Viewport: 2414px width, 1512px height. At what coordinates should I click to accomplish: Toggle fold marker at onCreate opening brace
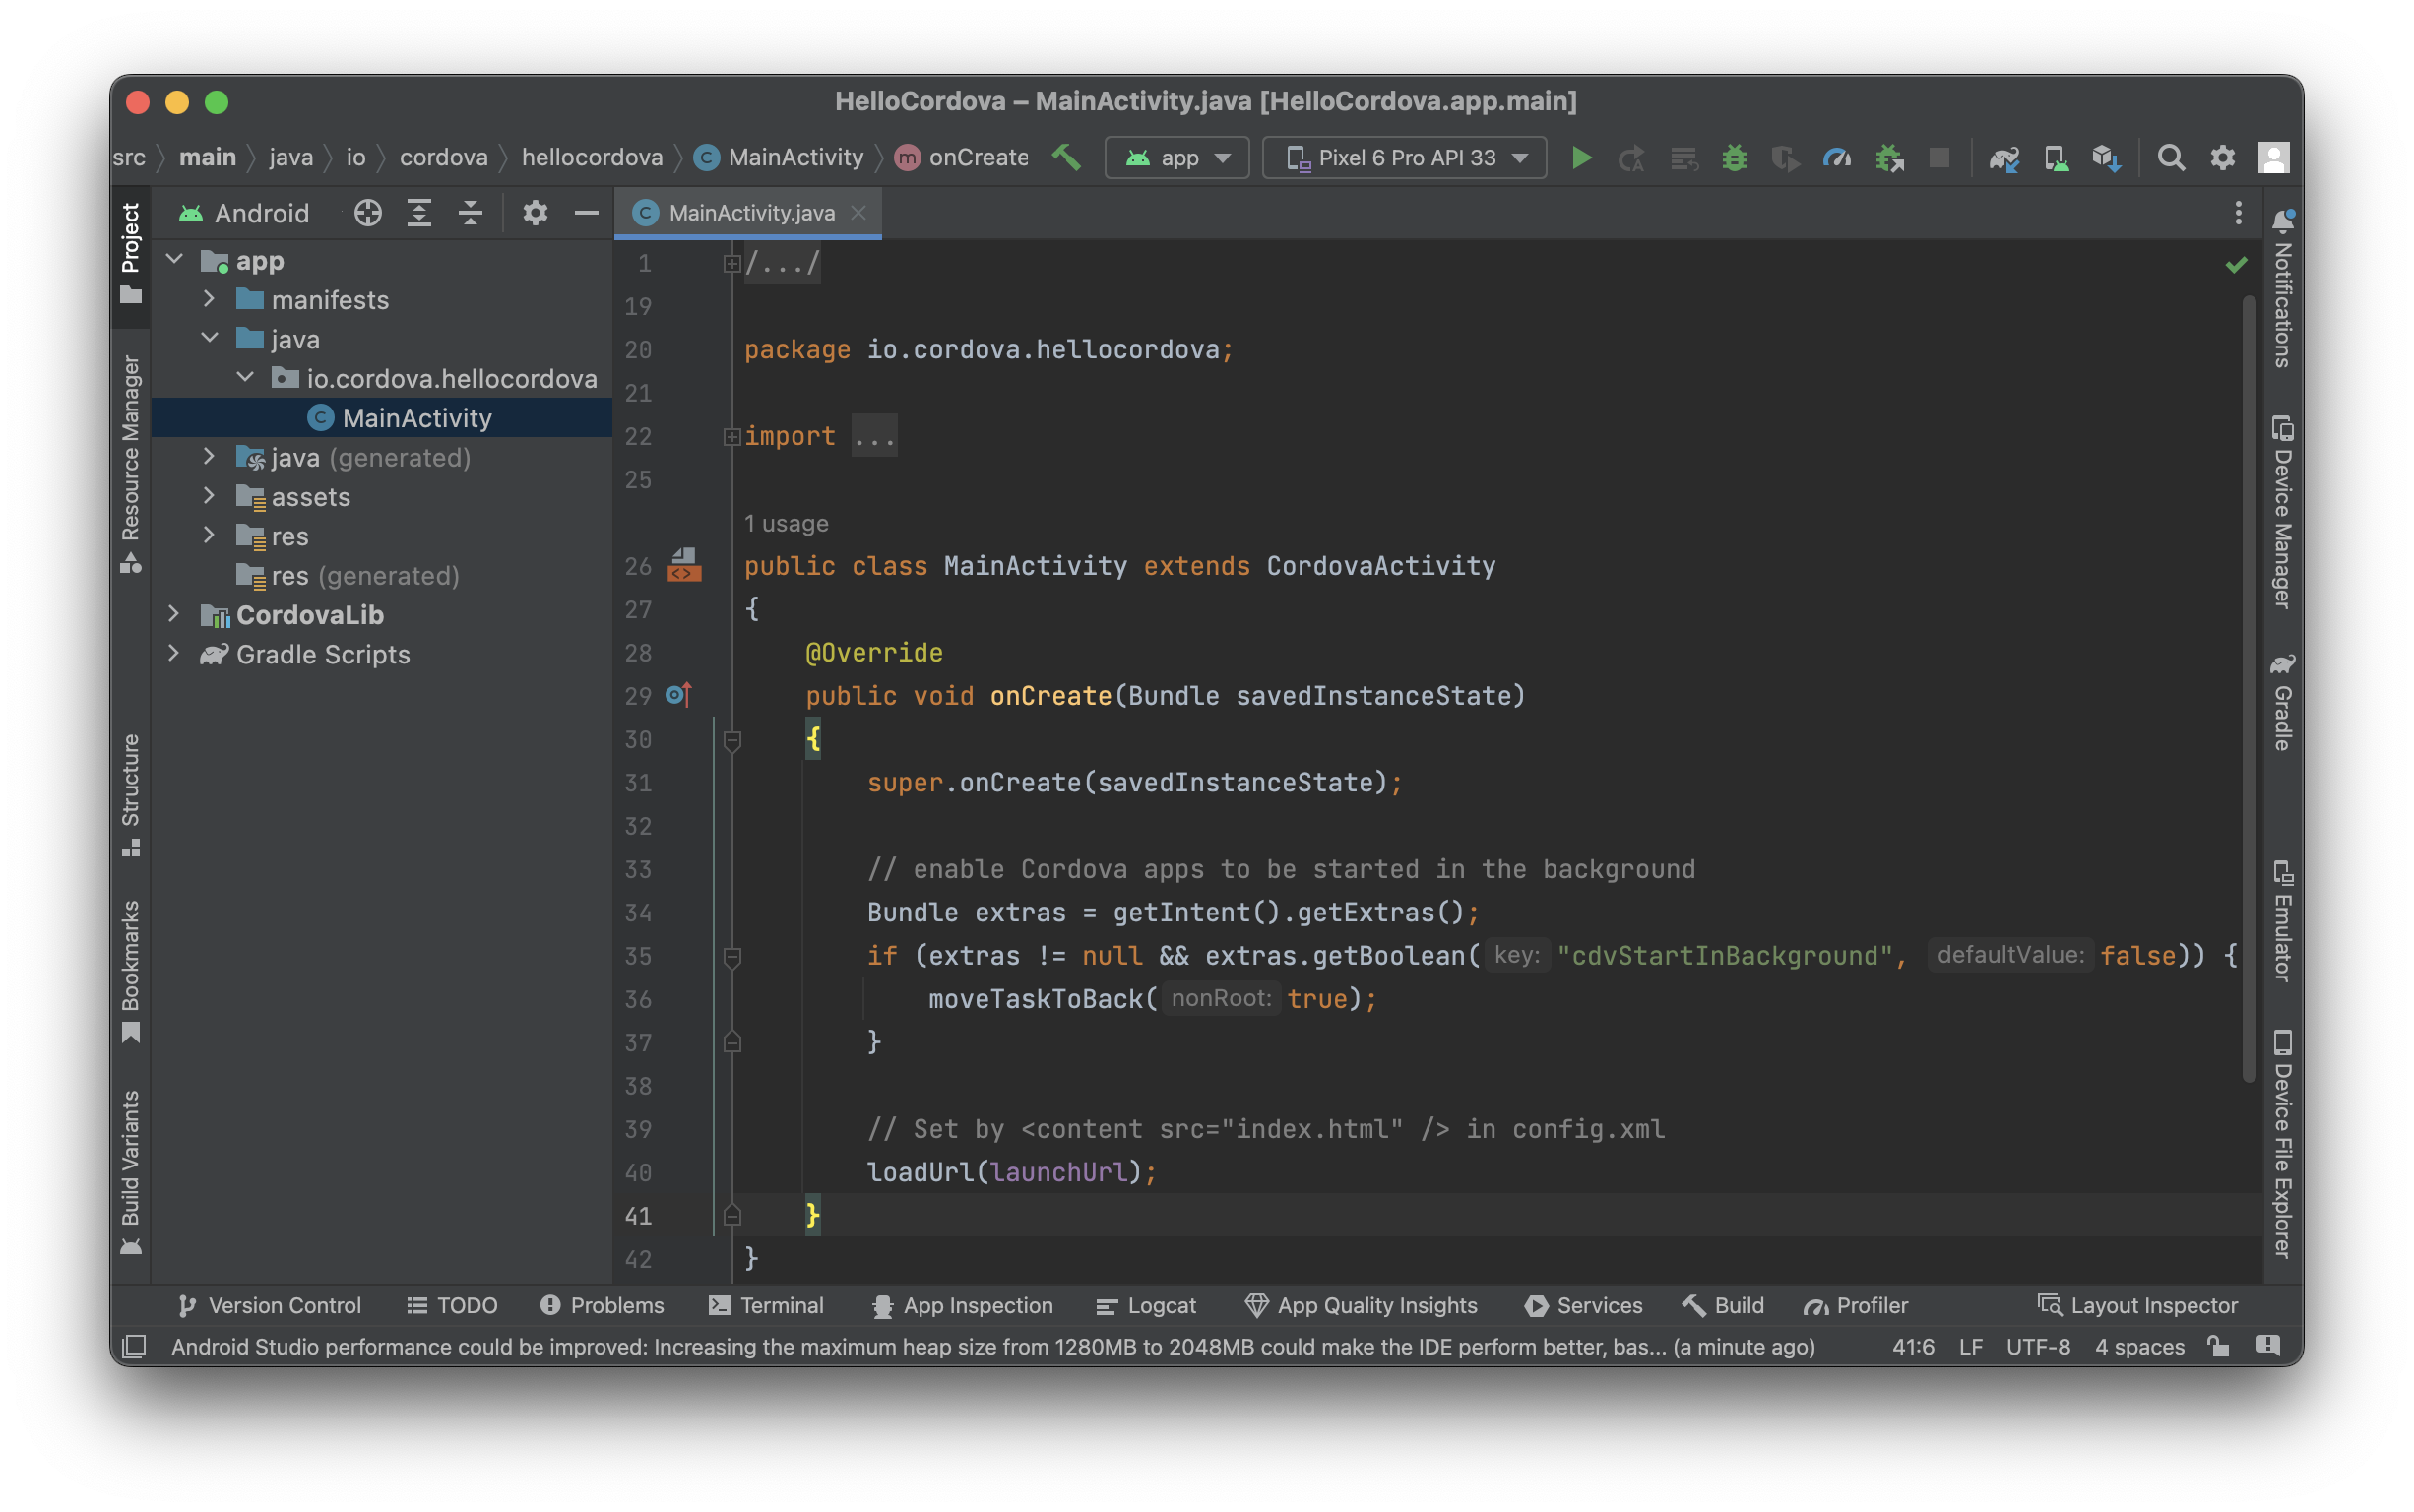pos(732,740)
